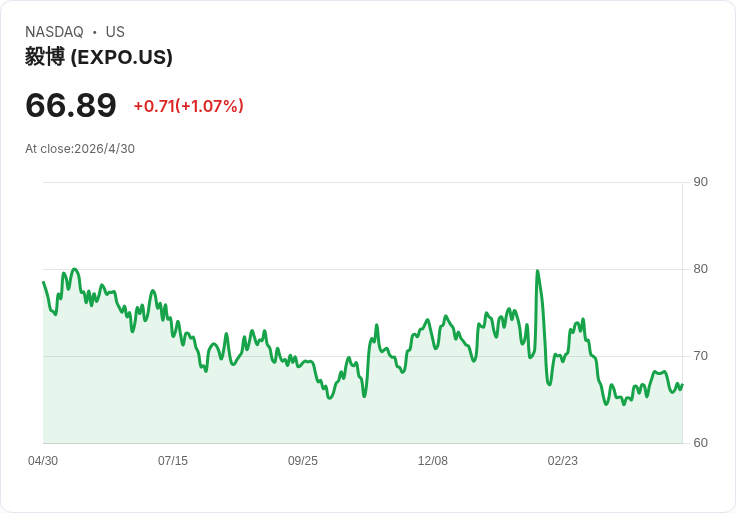736x513 pixels.
Task: Click the 60 price axis label
Action: pos(700,443)
